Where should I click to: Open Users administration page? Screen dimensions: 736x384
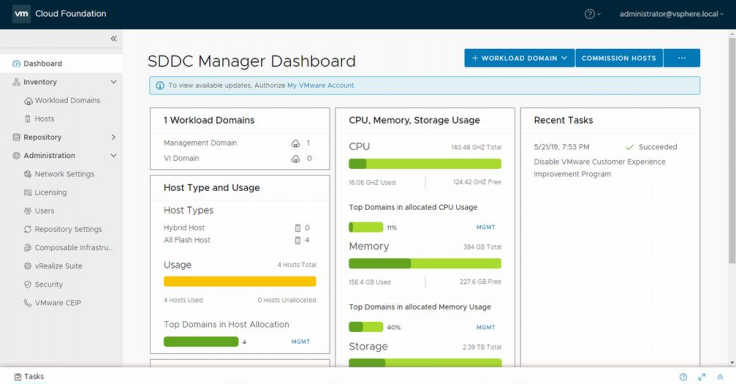point(45,211)
